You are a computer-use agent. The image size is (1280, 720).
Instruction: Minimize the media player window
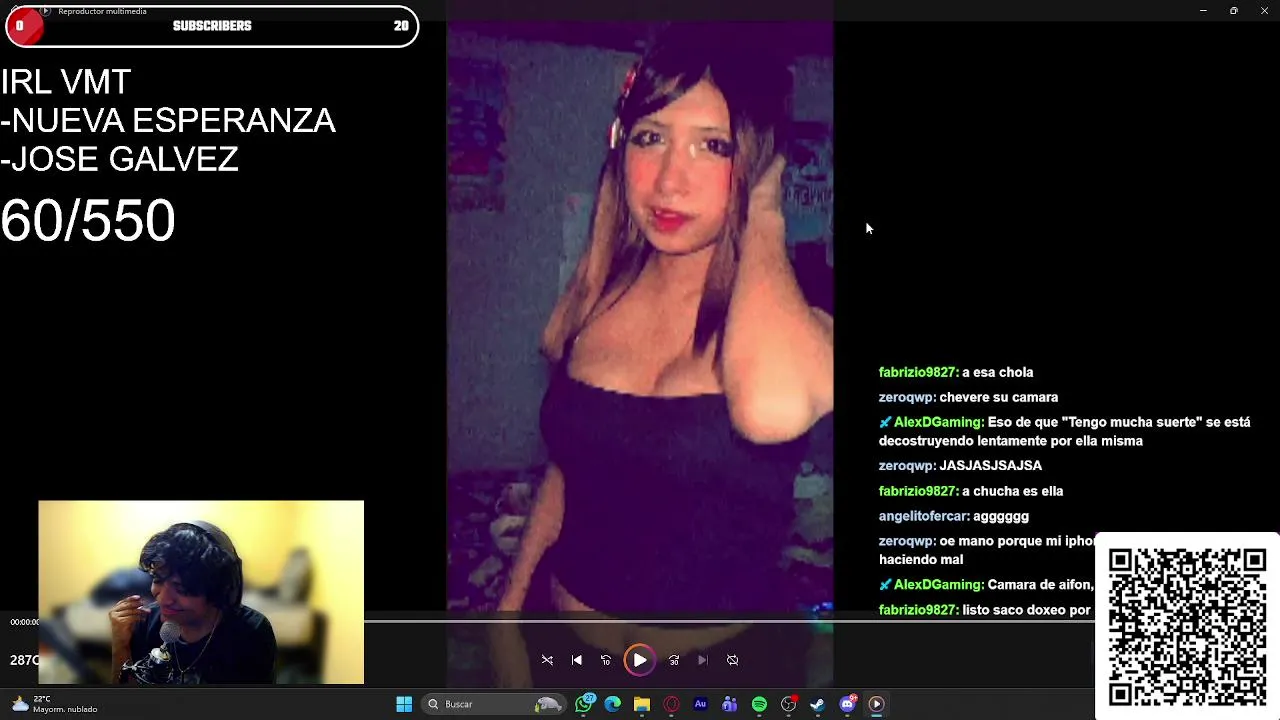point(1203,11)
